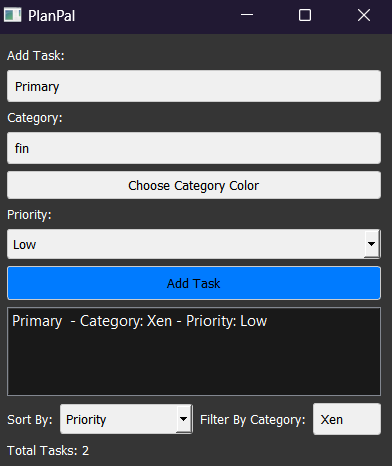Focus the Add Task field containing 'Primary'
Viewport: 392px width, 466px height.
194,86
